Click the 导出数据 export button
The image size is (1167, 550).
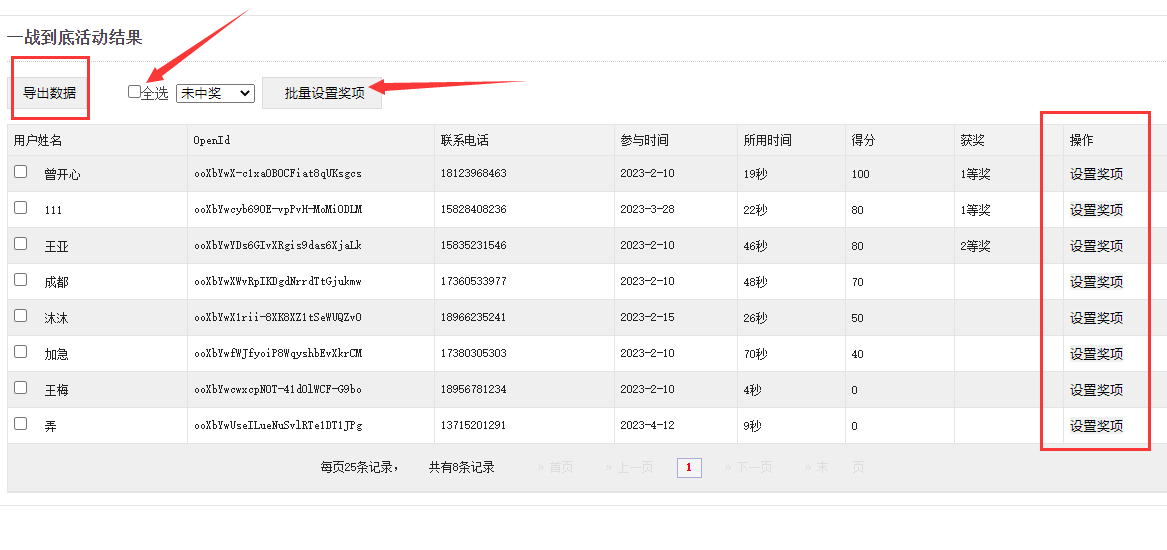click(x=49, y=93)
